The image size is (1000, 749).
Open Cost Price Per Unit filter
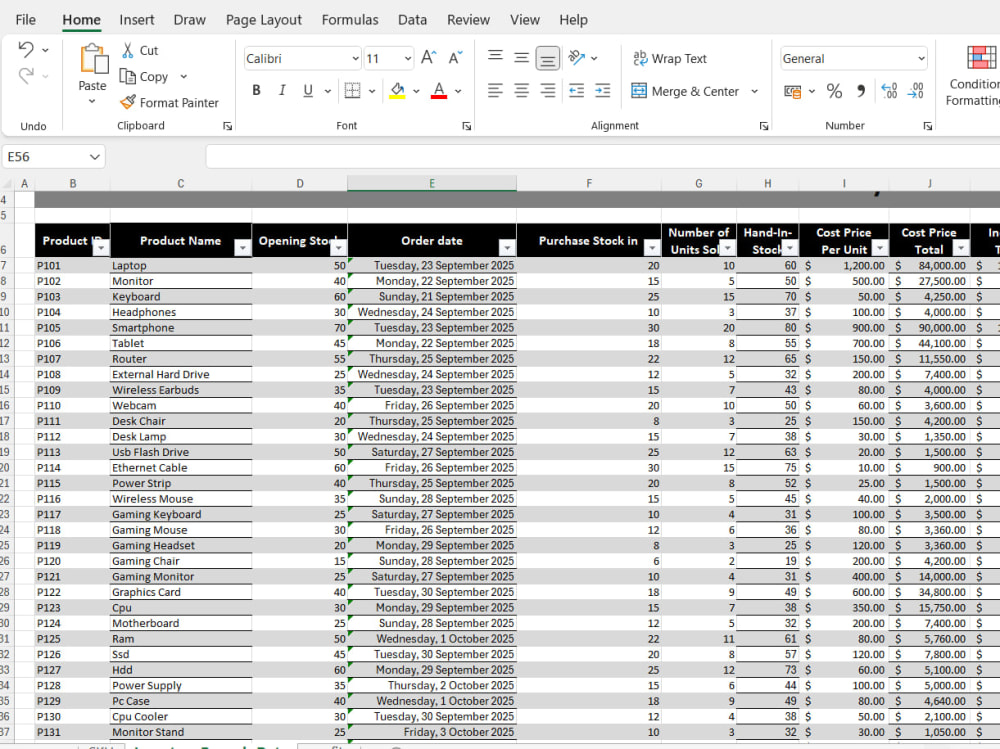[879, 248]
